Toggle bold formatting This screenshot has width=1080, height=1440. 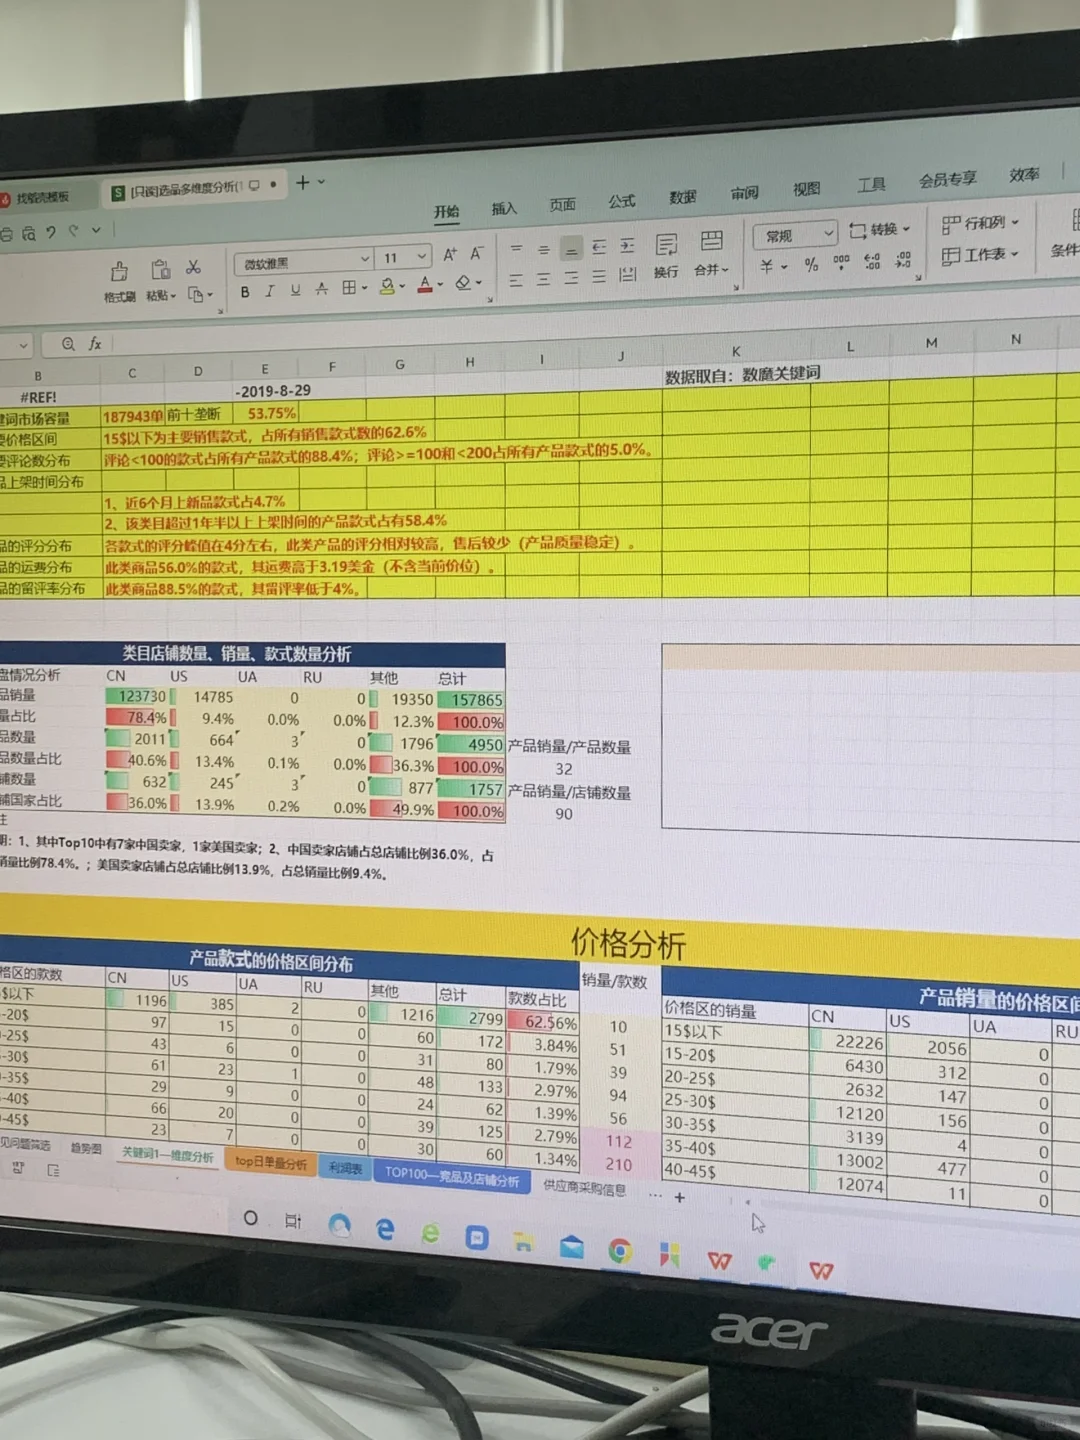point(245,292)
